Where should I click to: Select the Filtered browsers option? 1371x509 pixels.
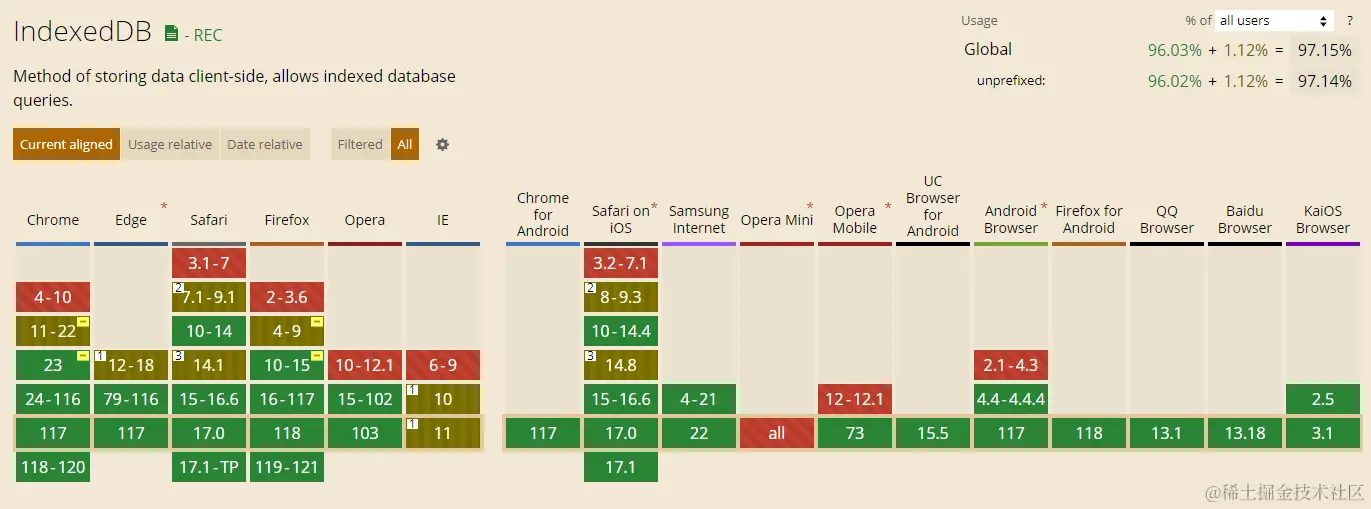[360, 144]
